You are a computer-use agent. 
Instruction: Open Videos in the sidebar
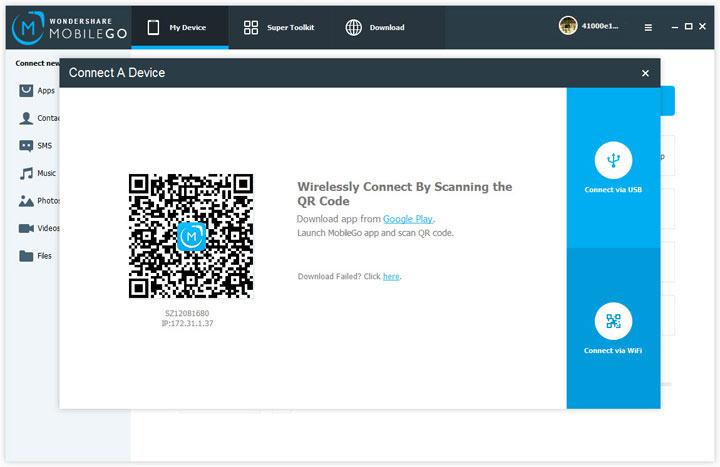pos(39,228)
